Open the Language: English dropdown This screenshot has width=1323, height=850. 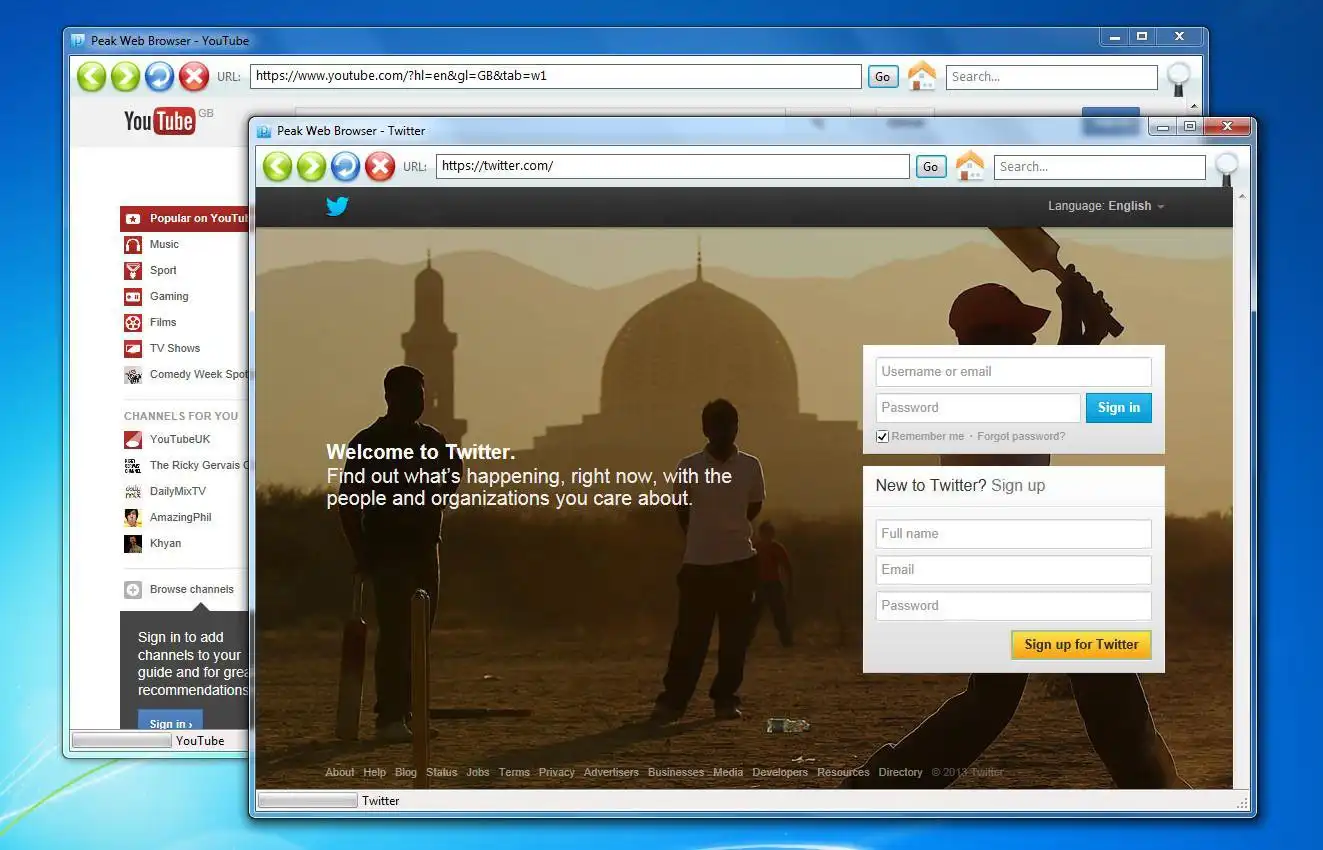click(1106, 206)
